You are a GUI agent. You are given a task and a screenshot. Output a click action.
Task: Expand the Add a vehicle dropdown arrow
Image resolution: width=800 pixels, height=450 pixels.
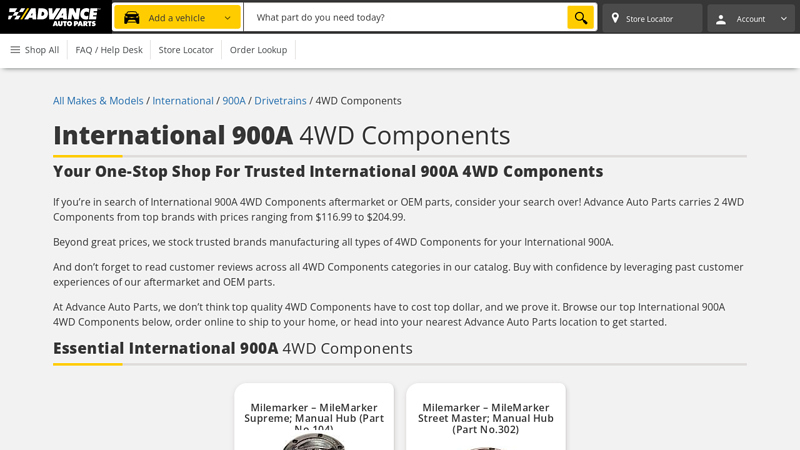coord(228,18)
